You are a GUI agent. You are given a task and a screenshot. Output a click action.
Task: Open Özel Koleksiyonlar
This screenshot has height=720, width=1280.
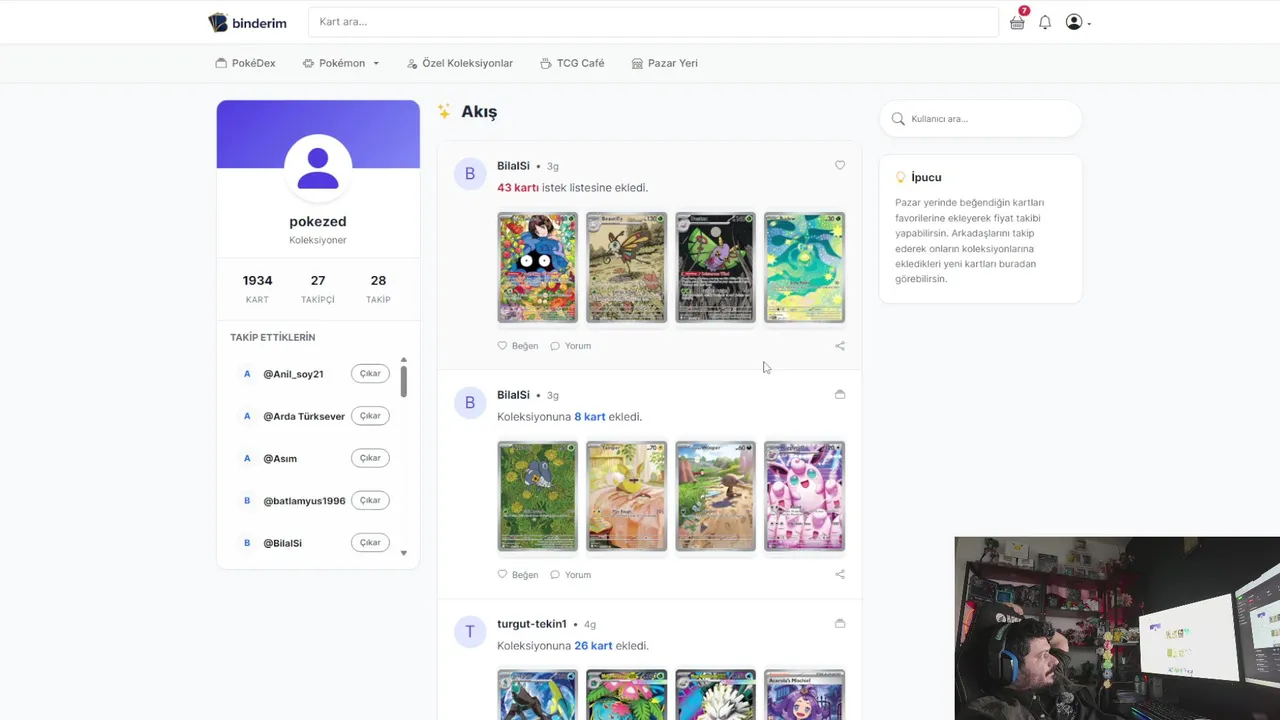[x=460, y=63]
